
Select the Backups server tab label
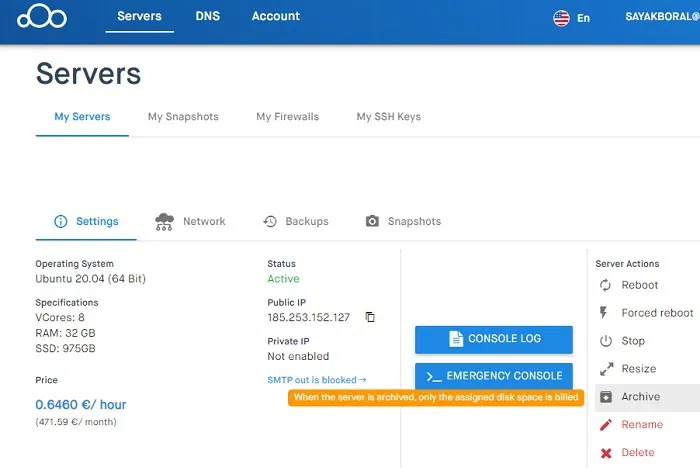point(307,221)
